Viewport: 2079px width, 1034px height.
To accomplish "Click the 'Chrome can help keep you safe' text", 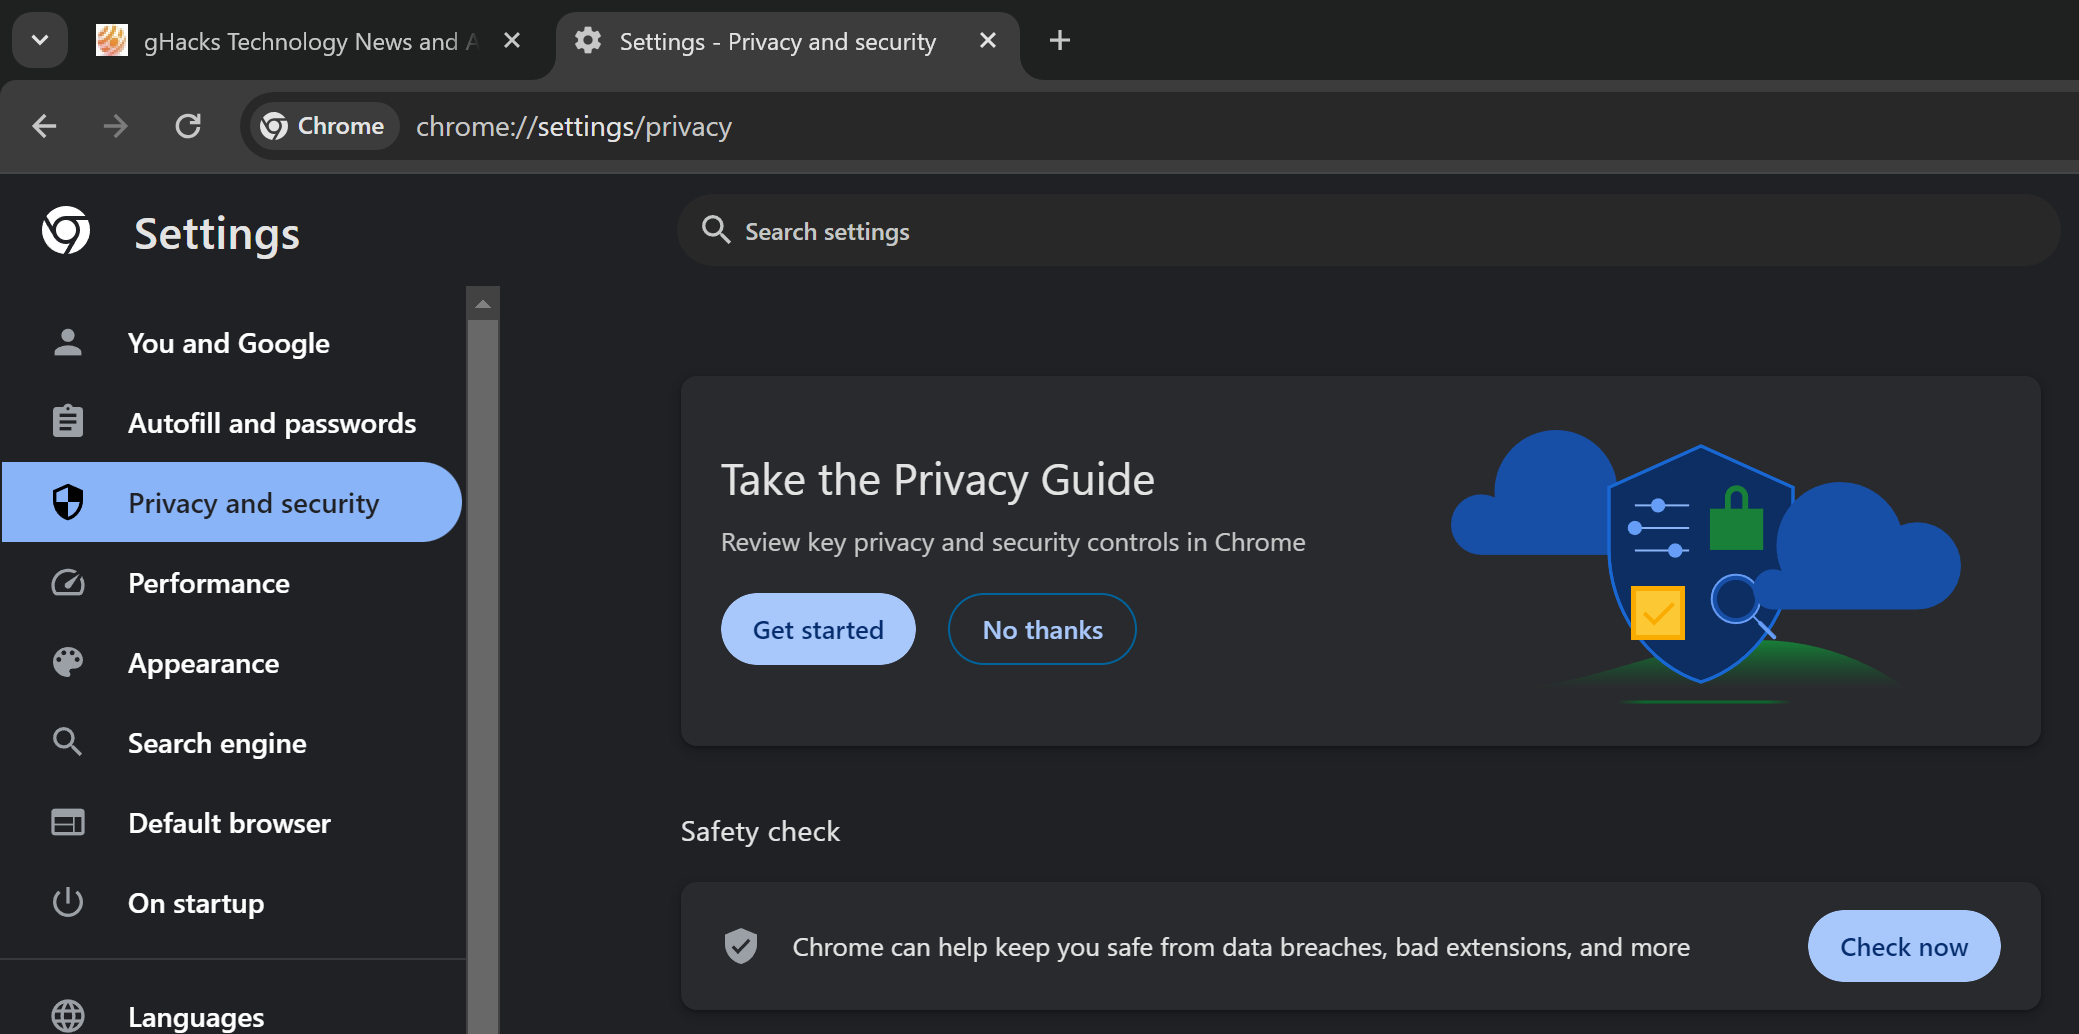I will [x=1241, y=947].
